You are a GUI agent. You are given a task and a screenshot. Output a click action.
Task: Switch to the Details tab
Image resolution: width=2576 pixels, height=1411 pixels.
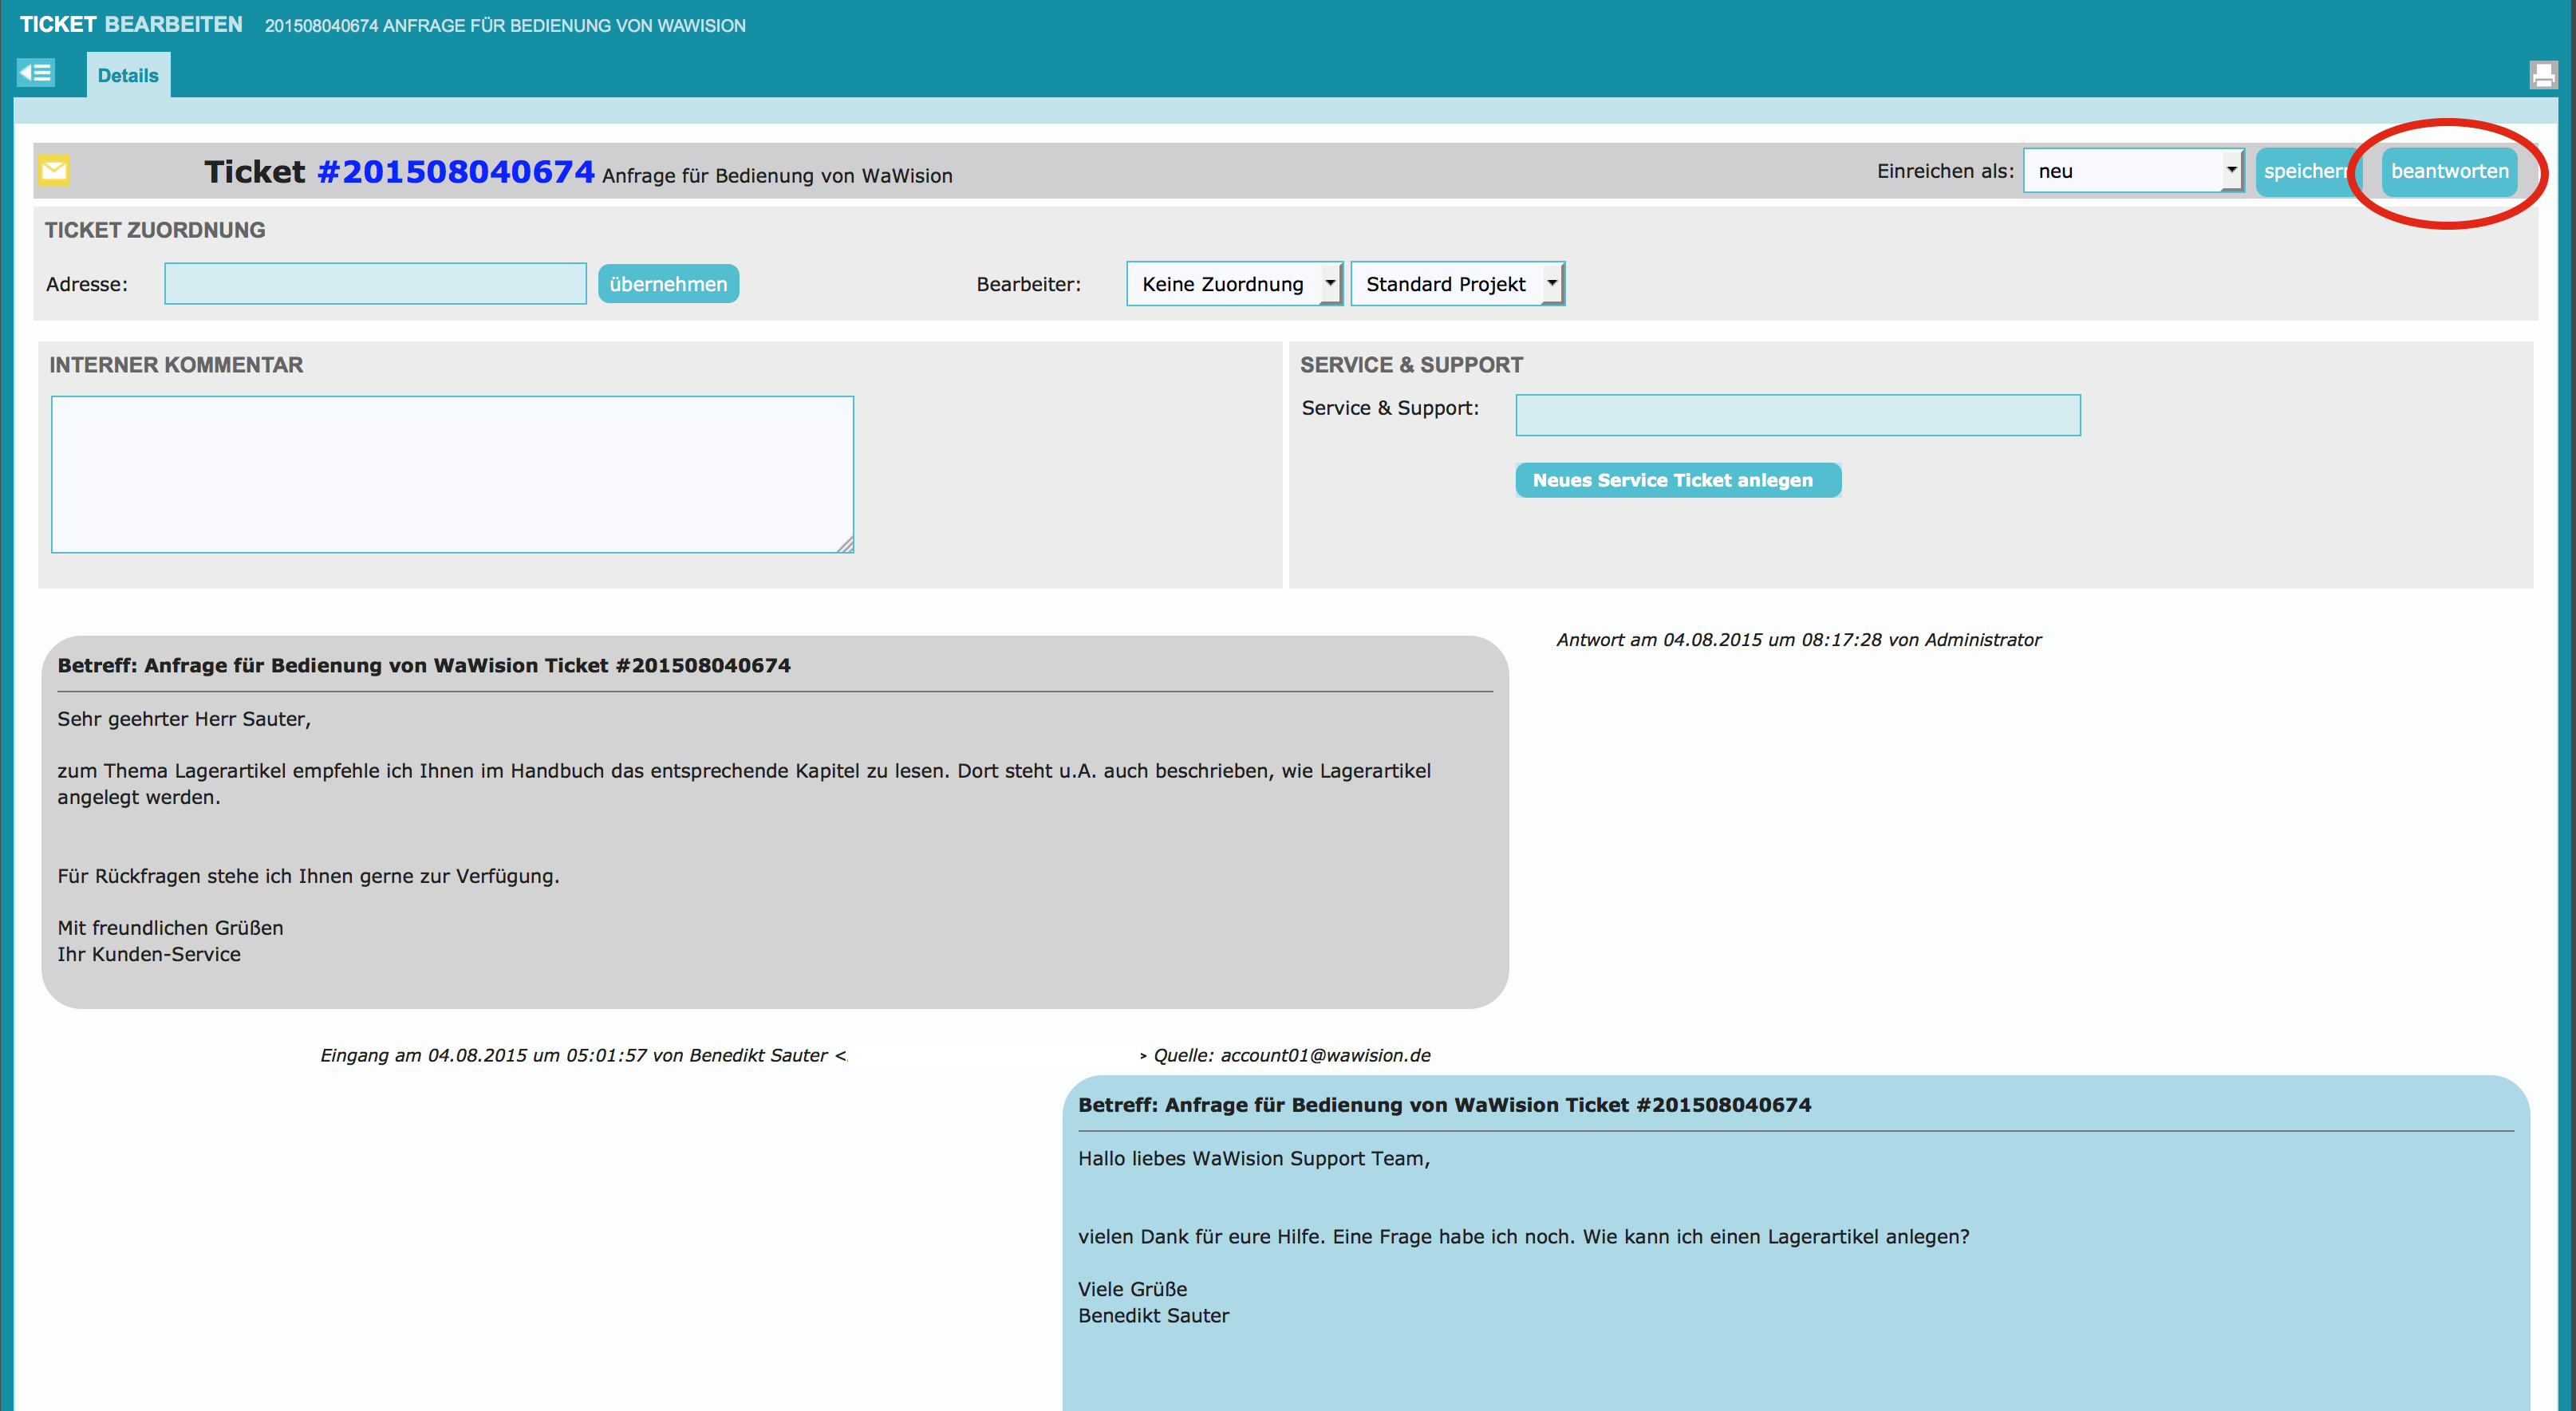click(128, 76)
